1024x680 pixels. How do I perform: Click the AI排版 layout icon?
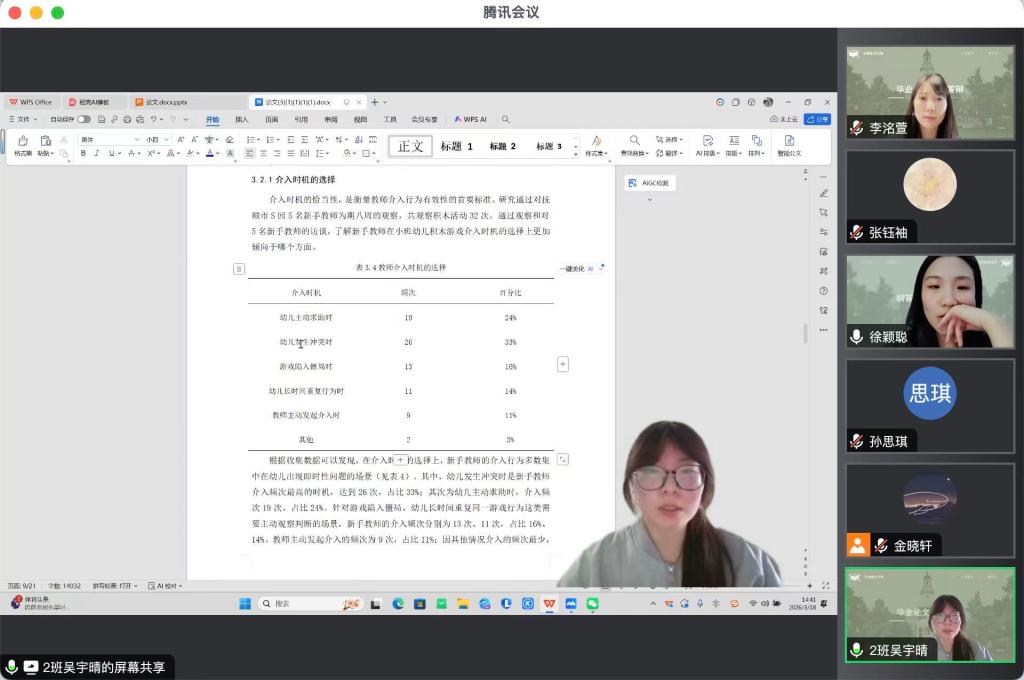point(708,145)
